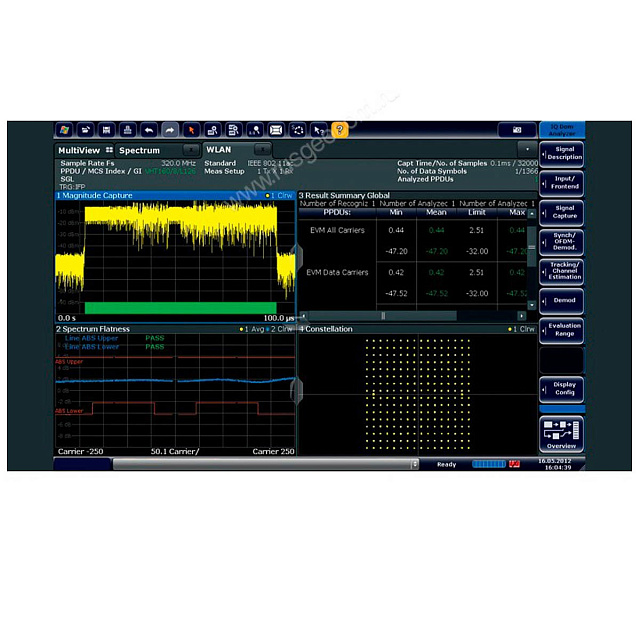The width and height of the screenshot is (640, 640).
Task: Open help with the question mark icon
Action: [x=339, y=130]
